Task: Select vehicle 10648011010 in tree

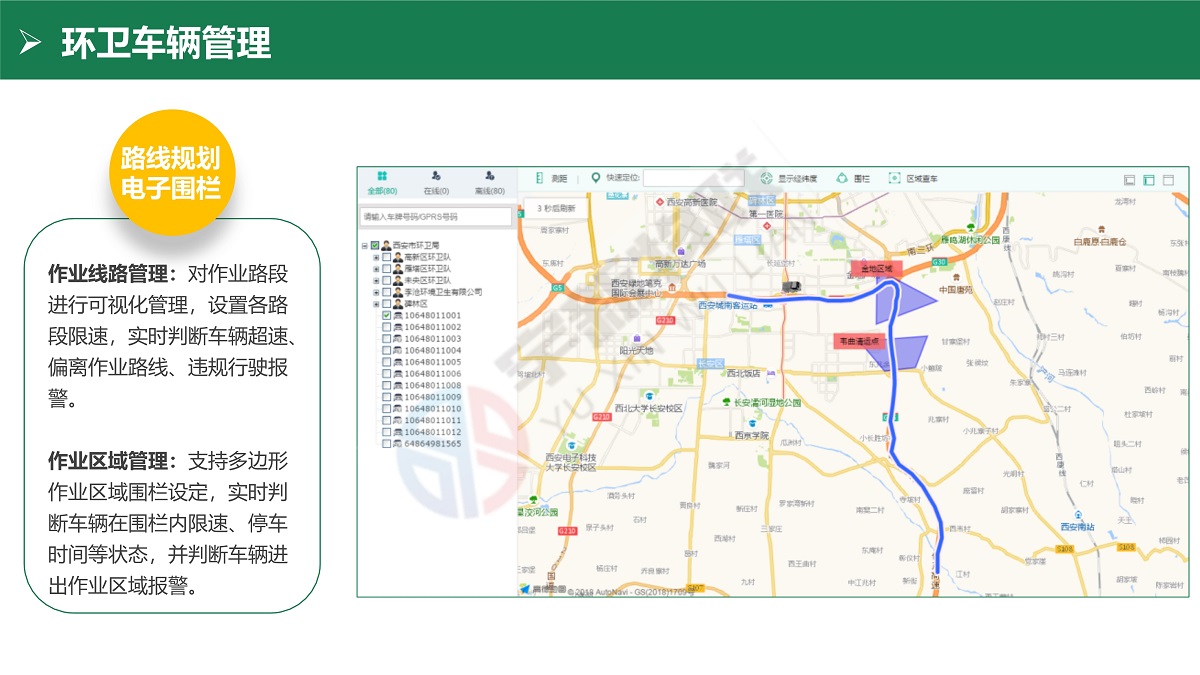Action: pyautogui.click(x=433, y=408)
